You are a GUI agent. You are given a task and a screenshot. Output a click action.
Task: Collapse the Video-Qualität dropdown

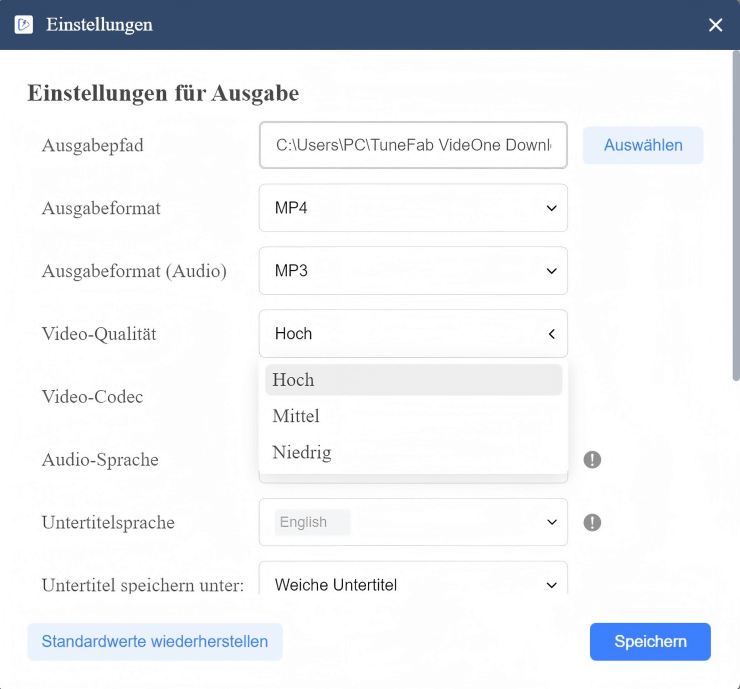(413, 334)
